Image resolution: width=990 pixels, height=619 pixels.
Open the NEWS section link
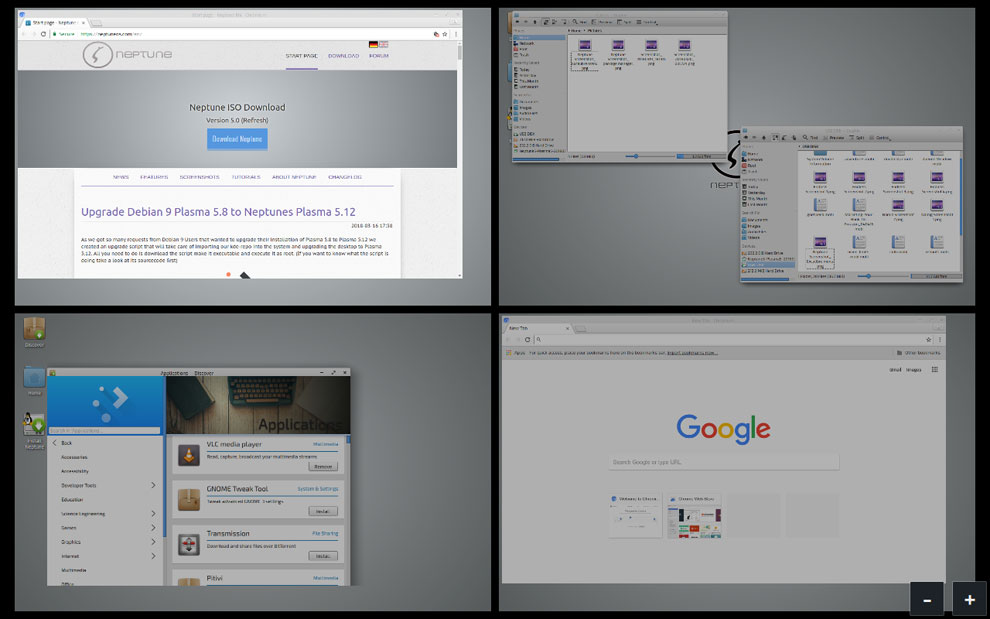click(x=121, y=177)
